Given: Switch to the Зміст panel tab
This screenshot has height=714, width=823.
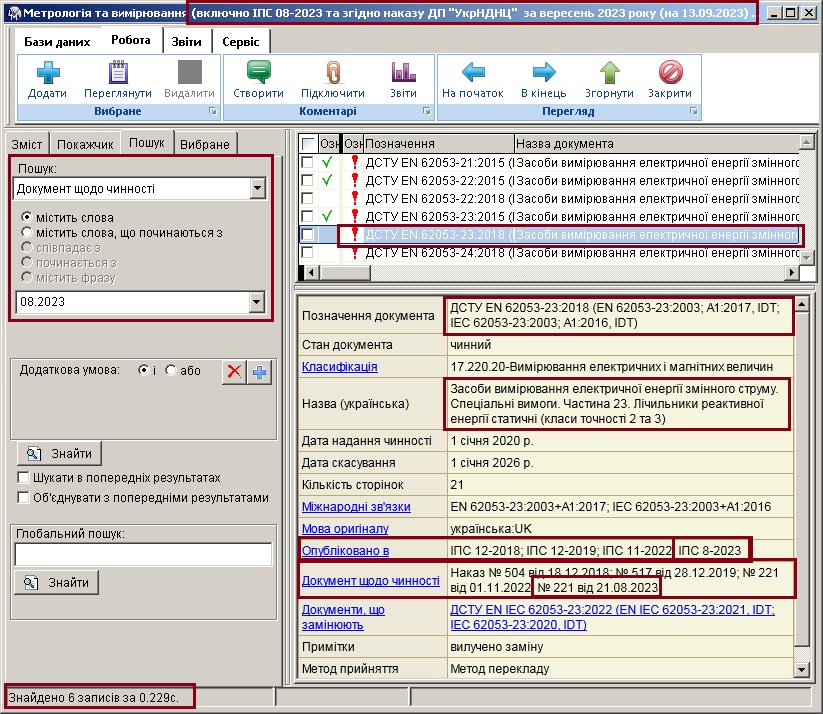Looking at the screenshot, I should [27, 144].
